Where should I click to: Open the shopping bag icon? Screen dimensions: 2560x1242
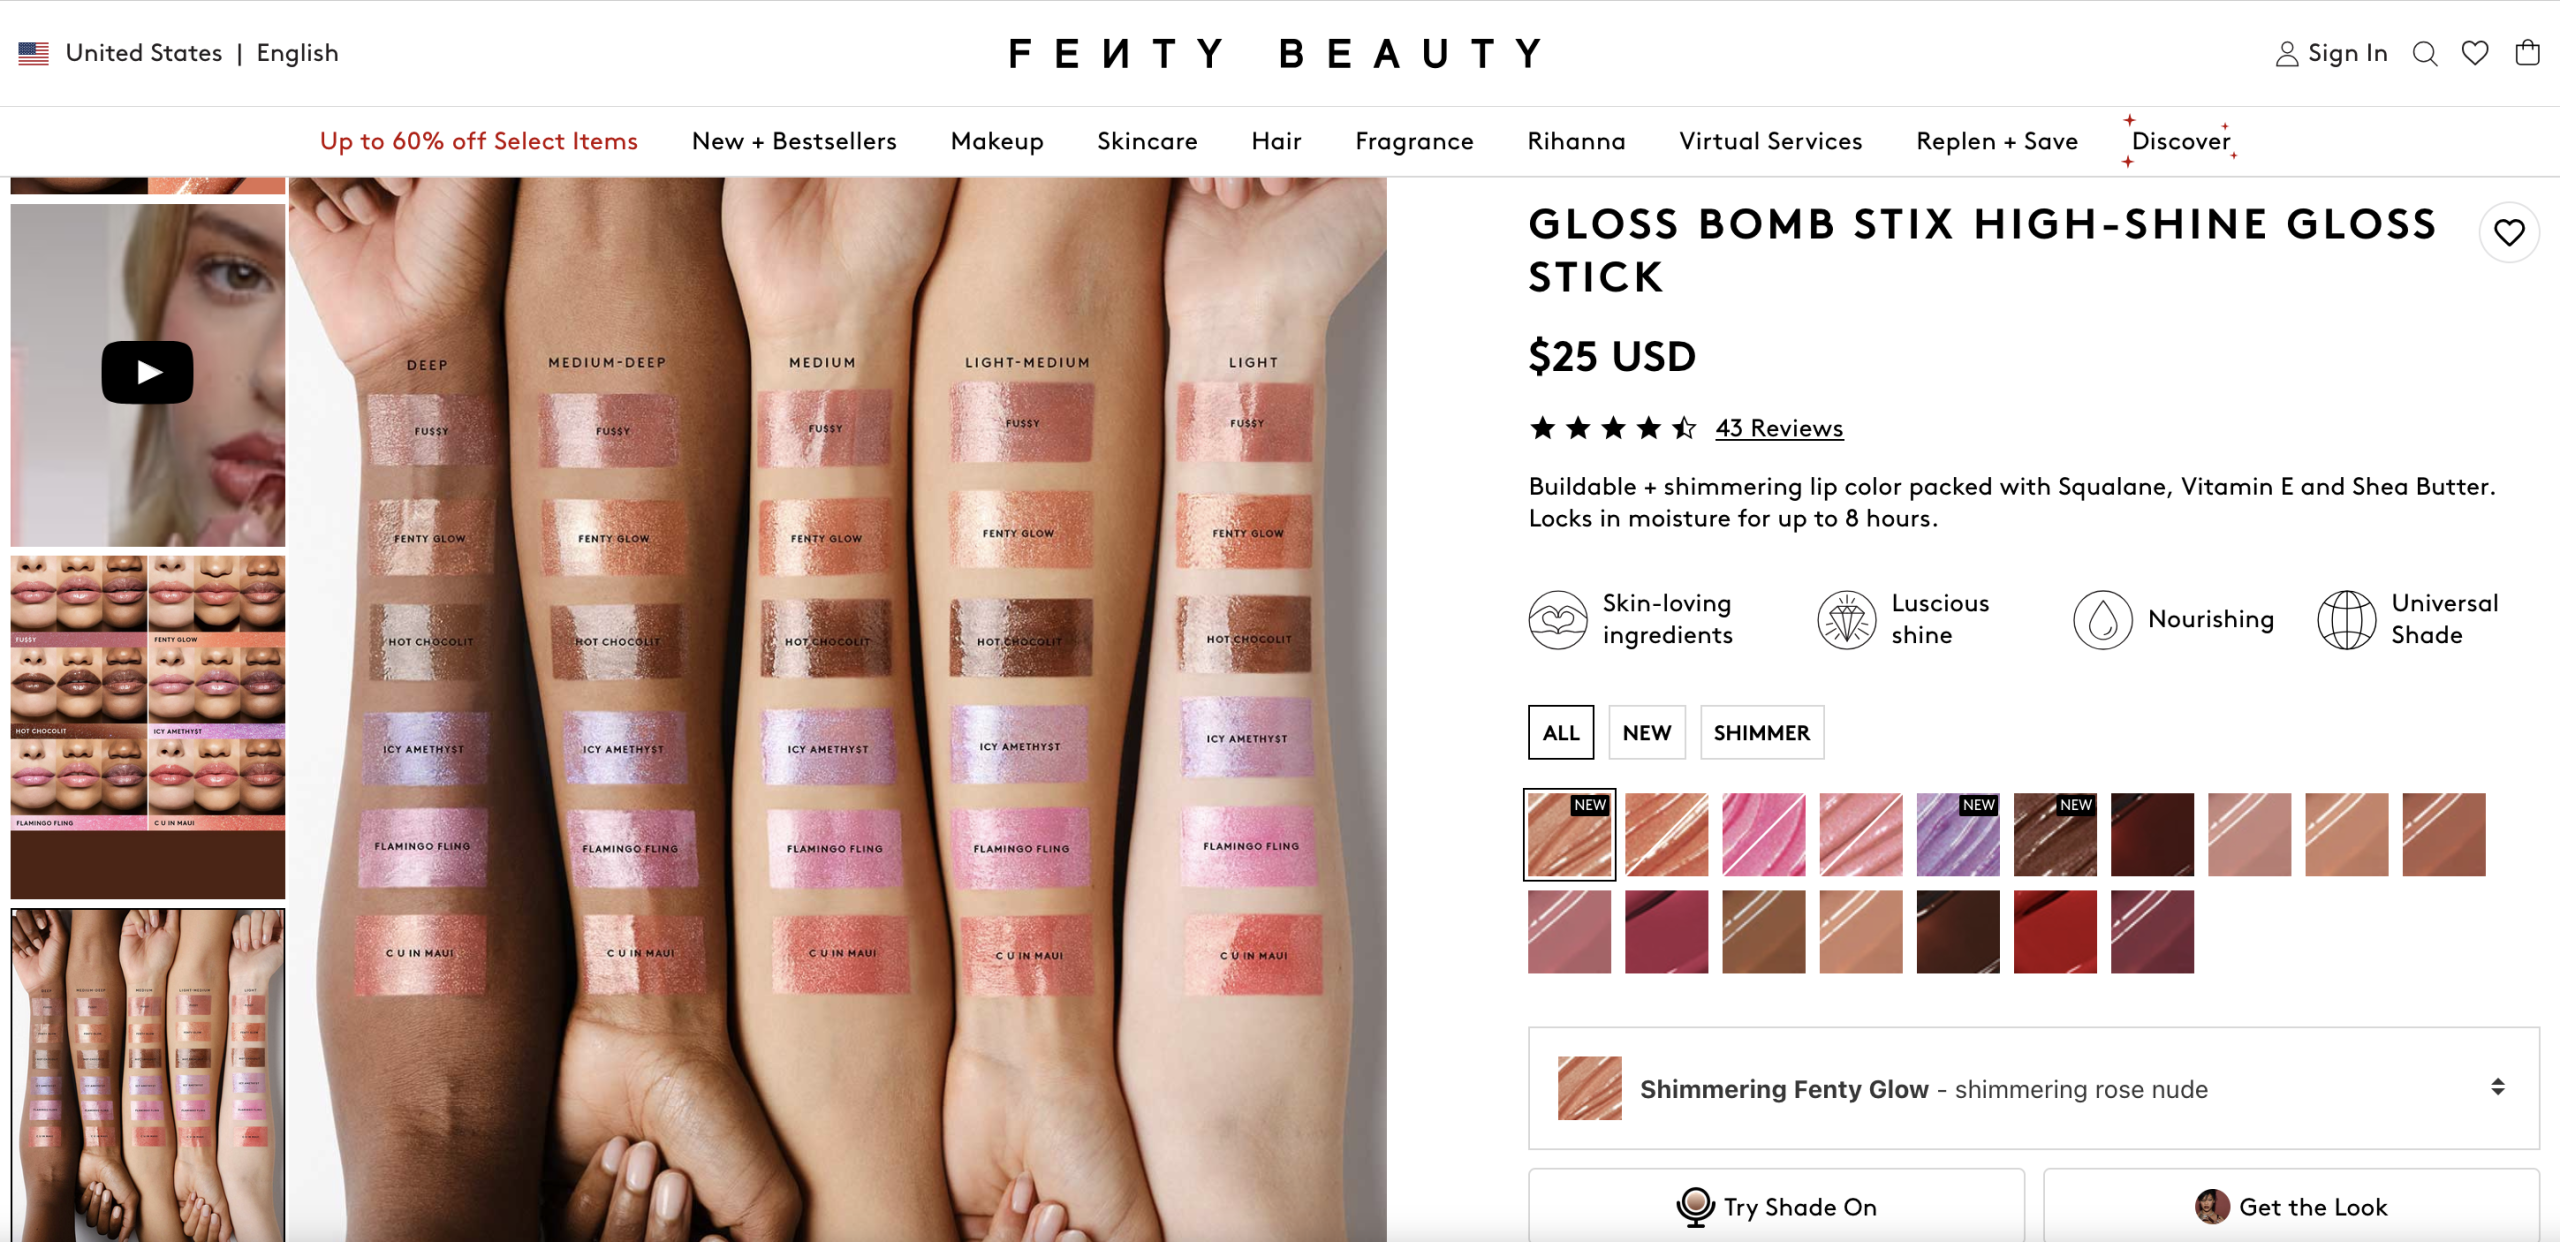click(2527, 53)
